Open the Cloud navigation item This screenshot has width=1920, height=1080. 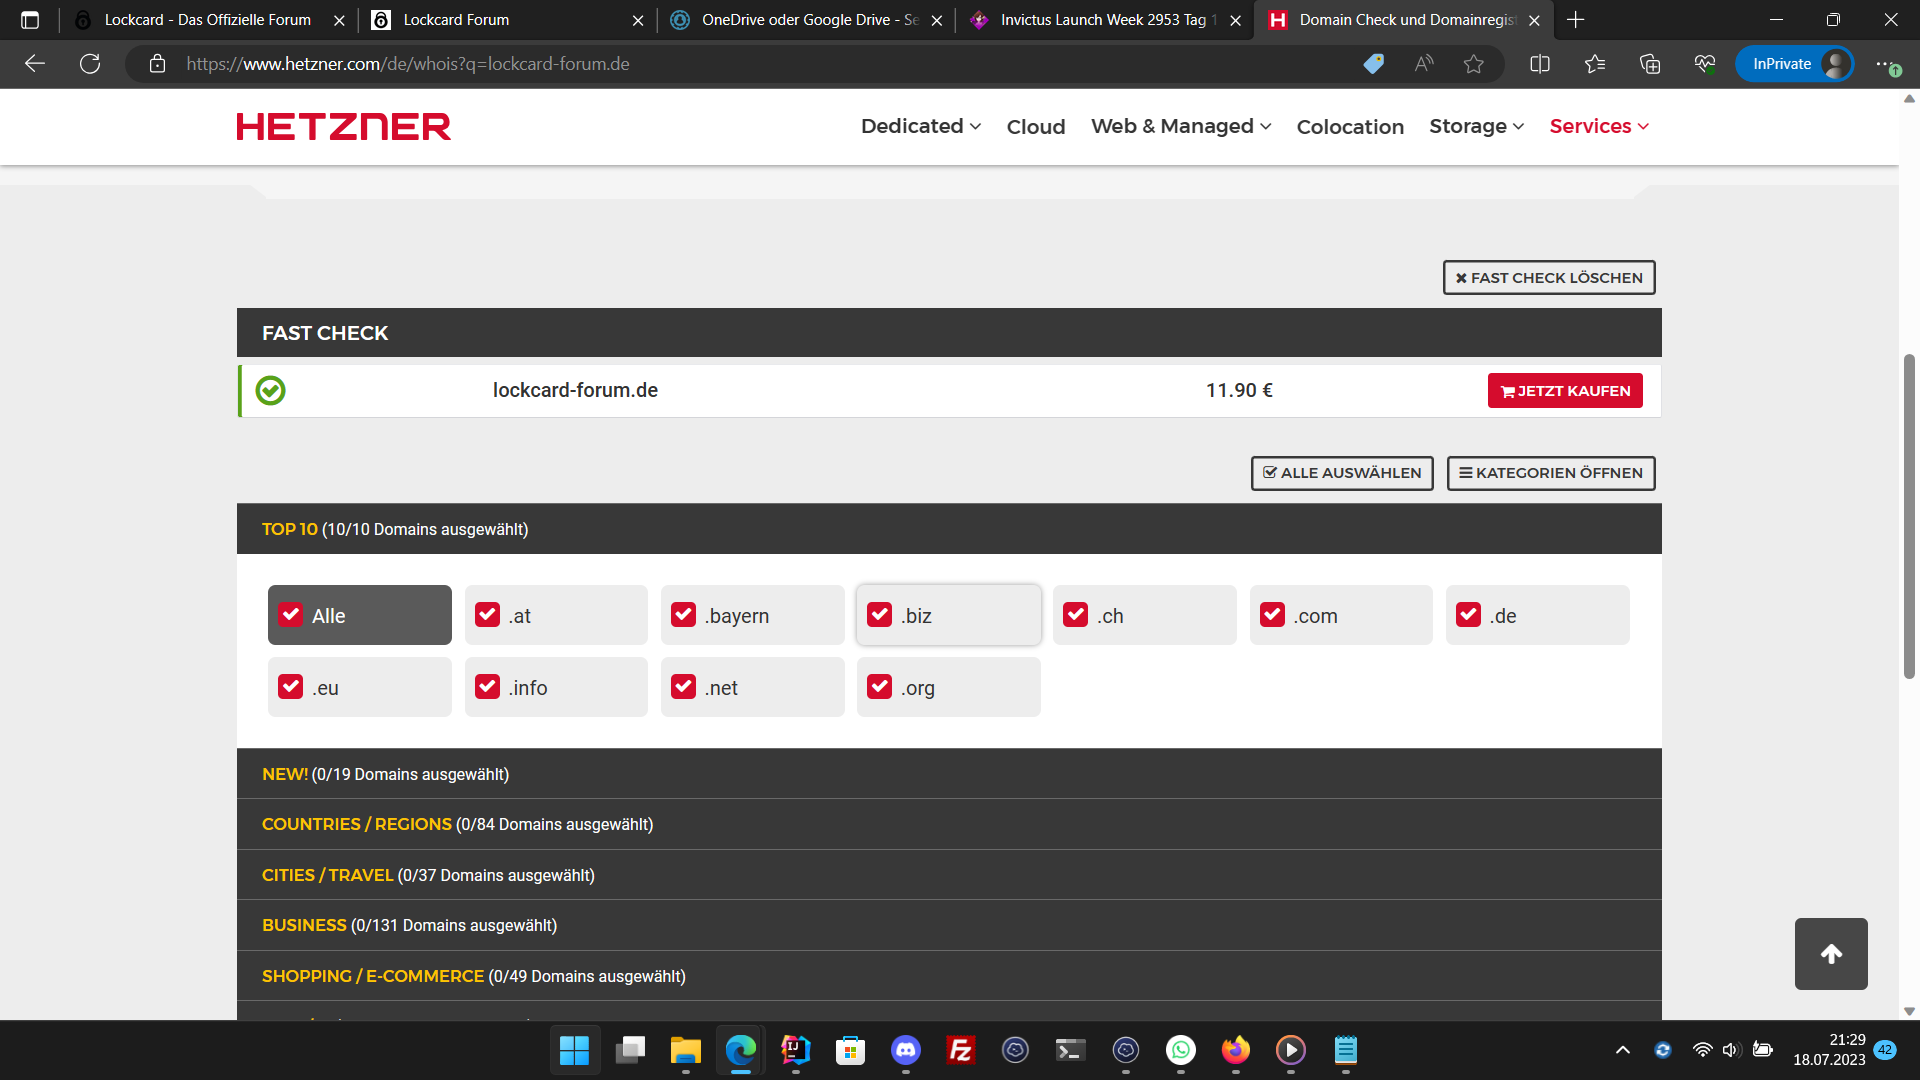point(1036,127)
